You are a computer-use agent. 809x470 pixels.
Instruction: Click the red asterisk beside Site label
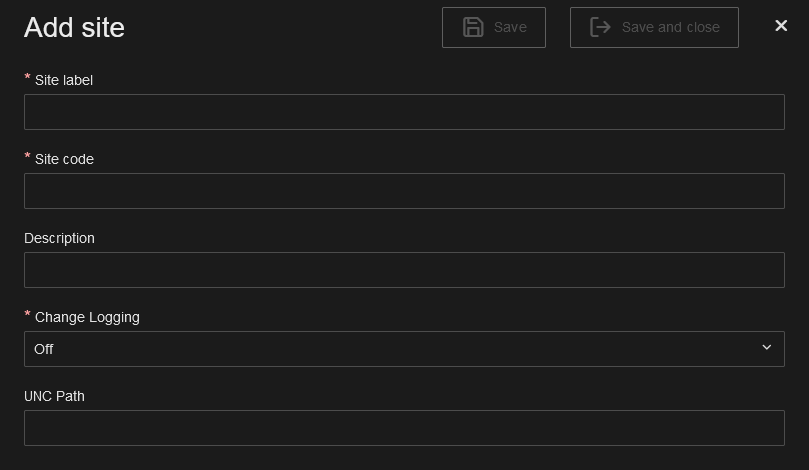(x=28, y=78)
